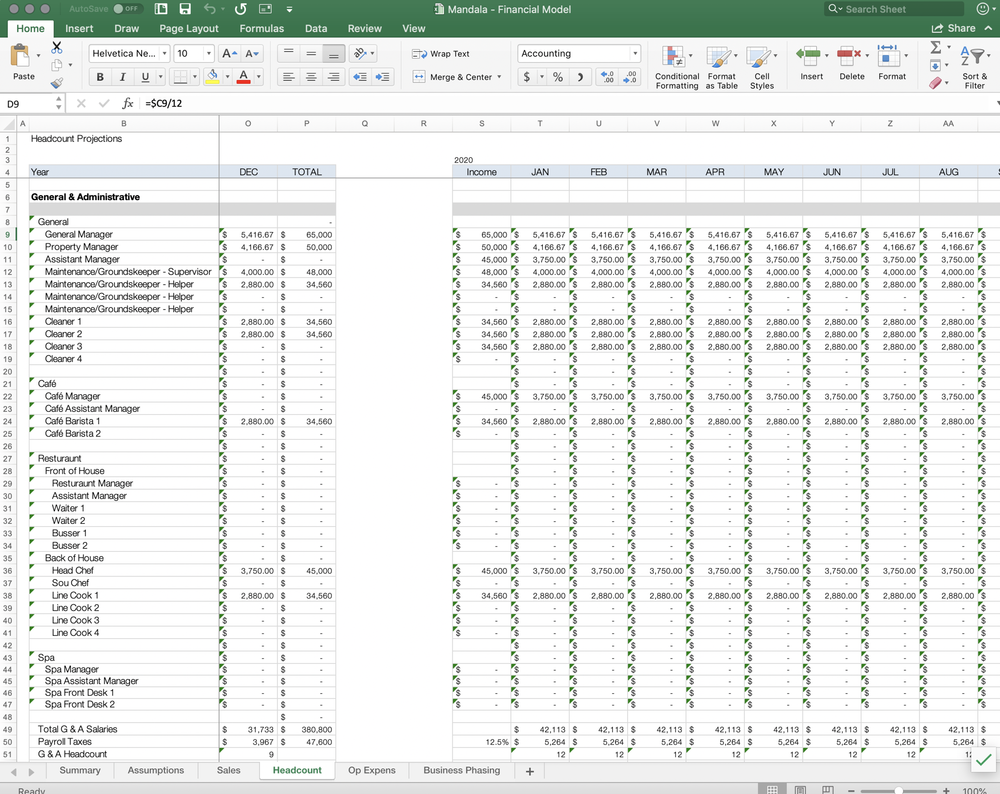
Task: Click the zoom slider handle
Action: 898,791
